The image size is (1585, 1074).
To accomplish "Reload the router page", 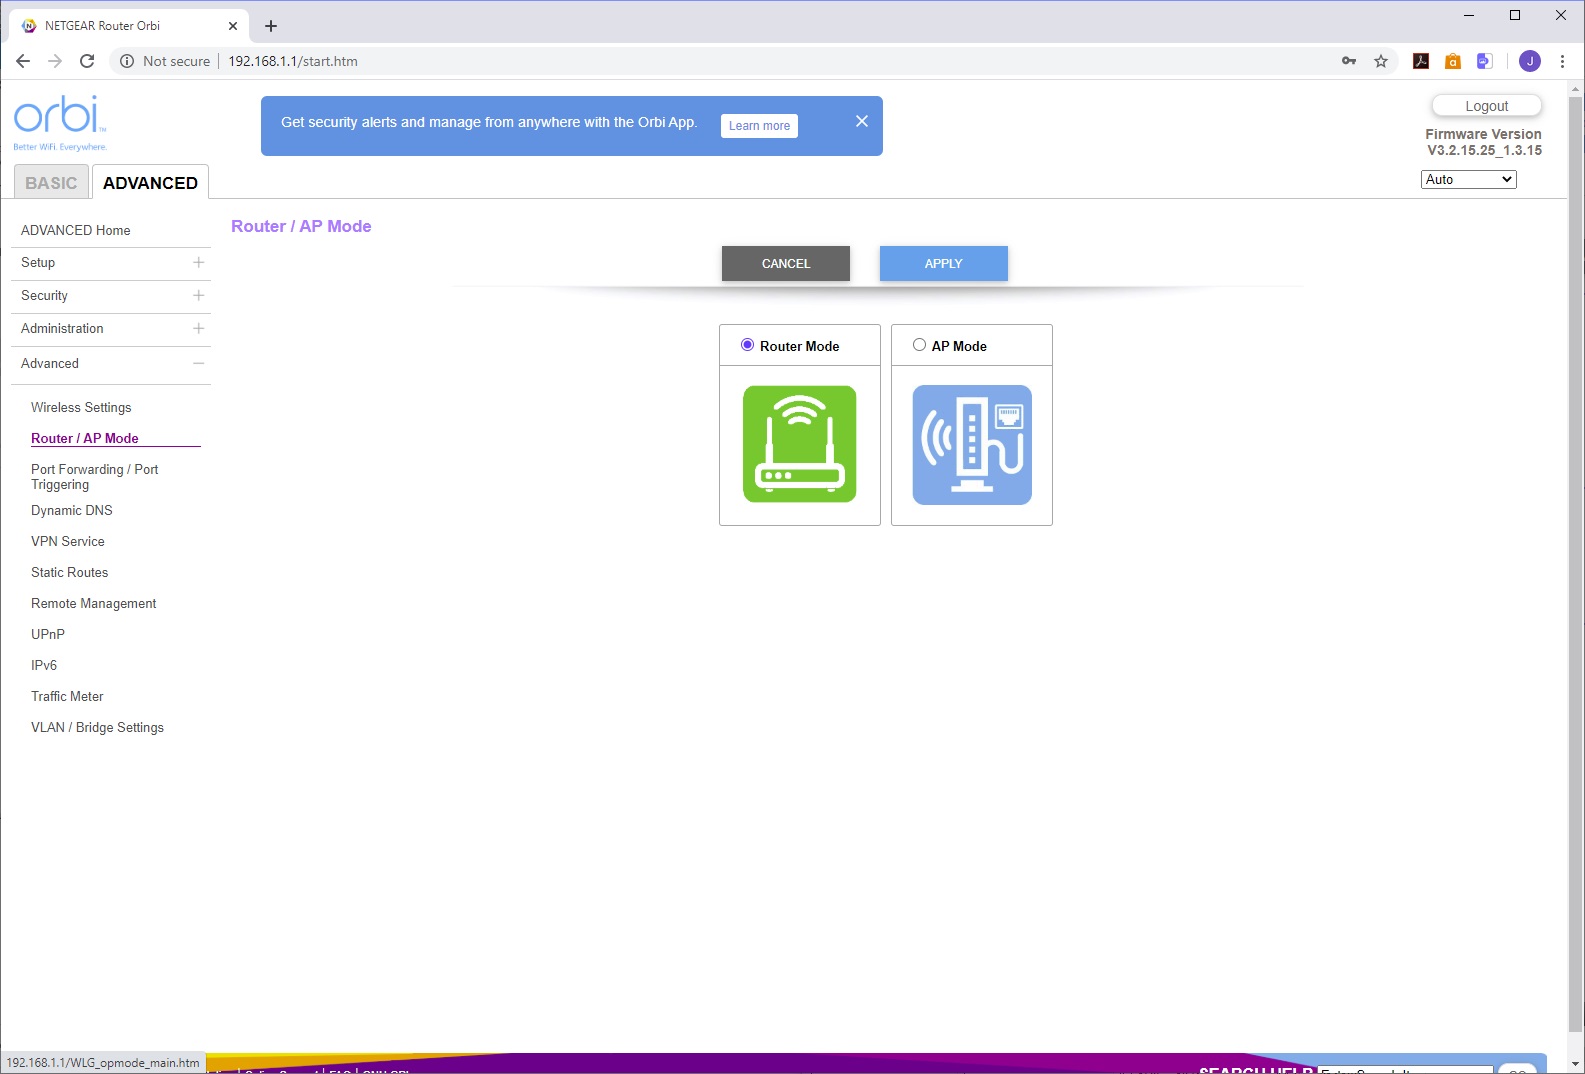I will 87,61.
